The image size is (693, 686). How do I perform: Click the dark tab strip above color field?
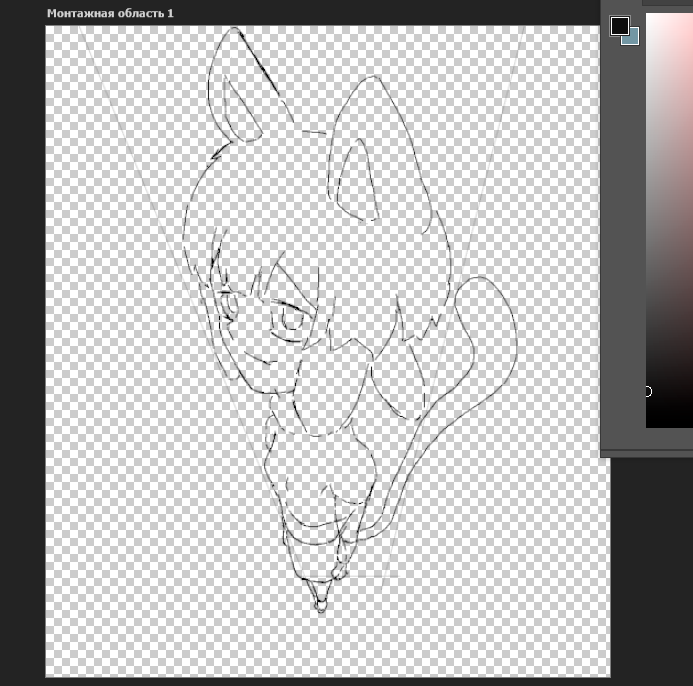click(x=667, y=3)
